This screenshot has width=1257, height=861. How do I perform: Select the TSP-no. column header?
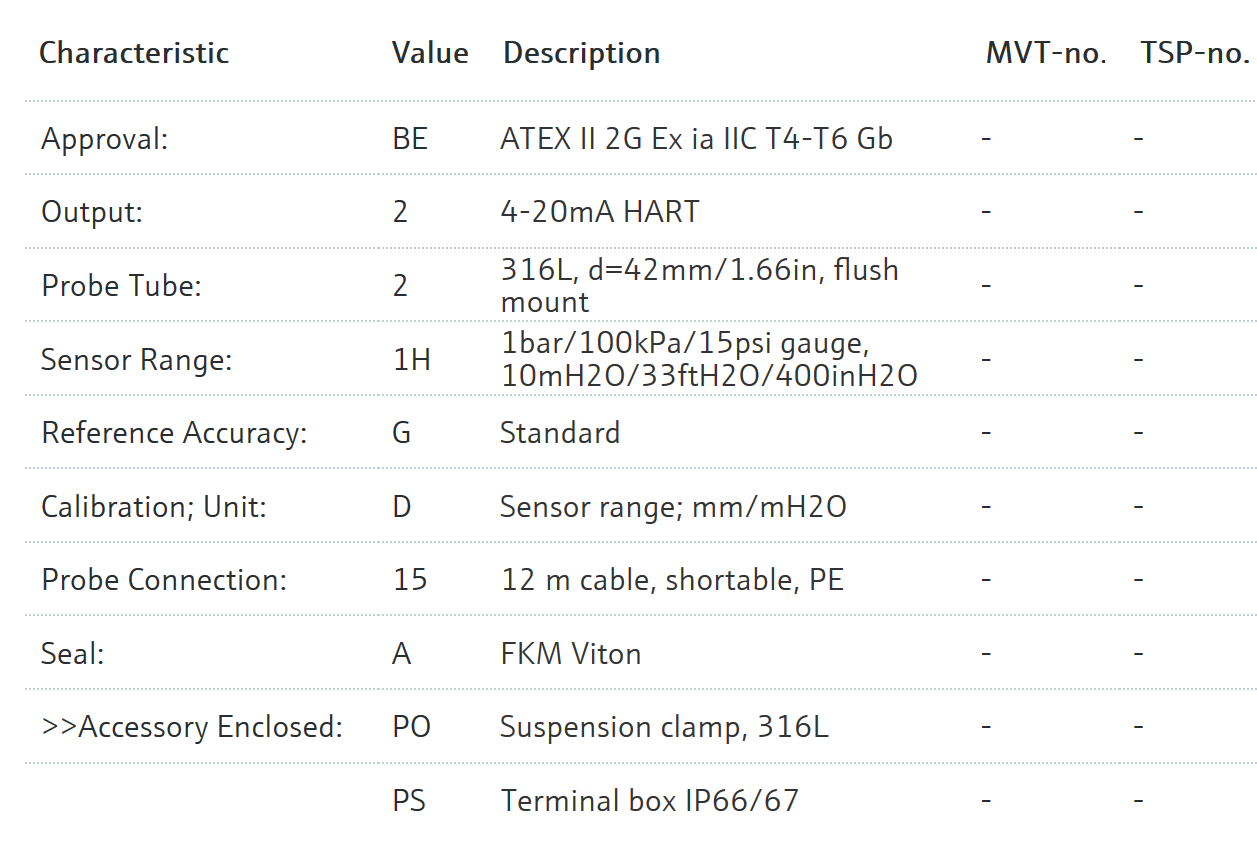[x=1195, y=53]
